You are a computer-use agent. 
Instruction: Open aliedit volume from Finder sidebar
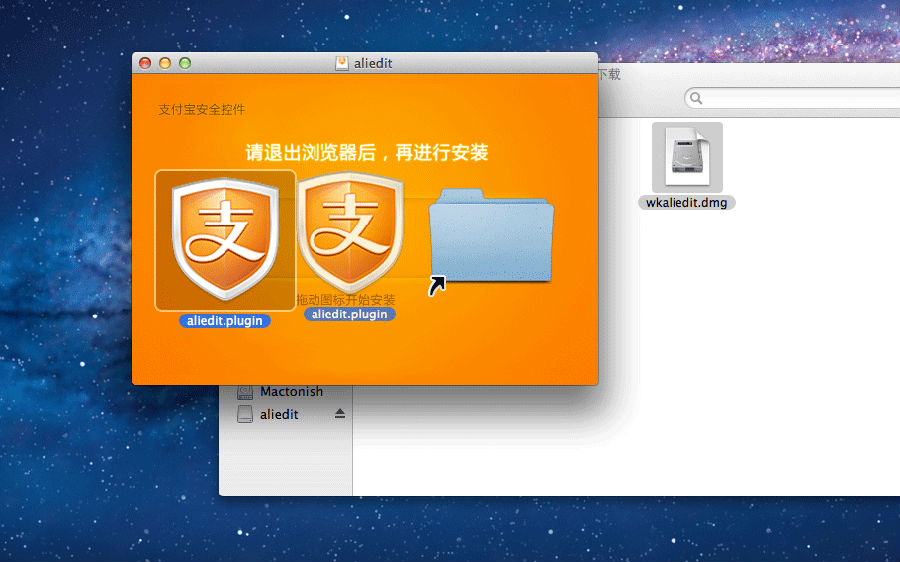pyautogui.click(x=279, y=414)
